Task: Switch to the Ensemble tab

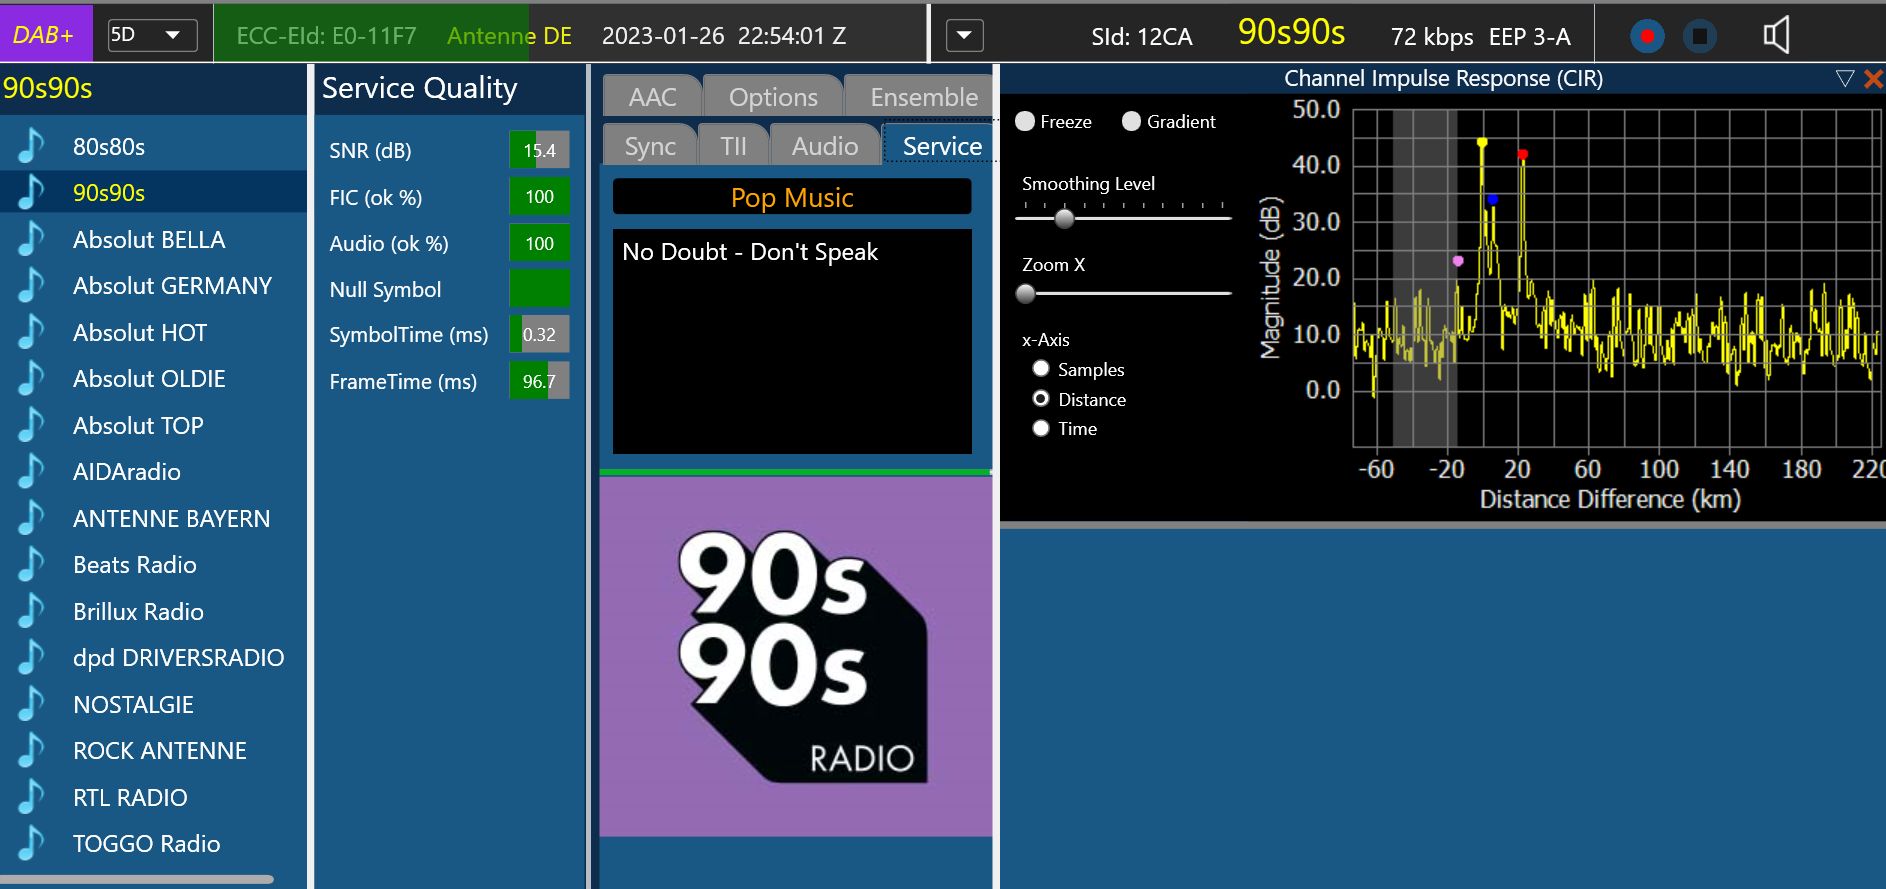Action: point(922,97)
